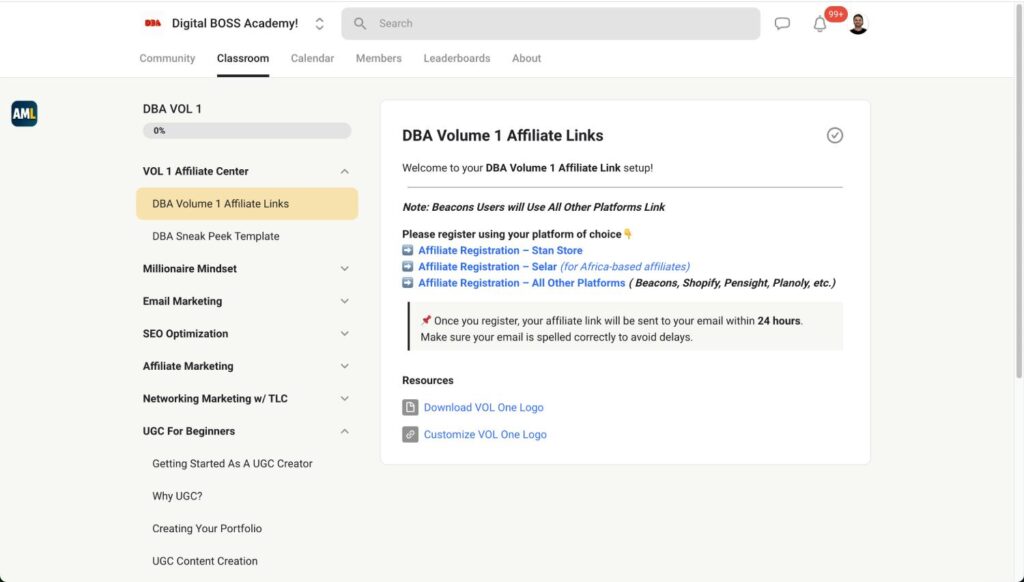The image size is (1024, 582).
Task: Expand the SEO Optimization section
Action: (x=344, y=334)
